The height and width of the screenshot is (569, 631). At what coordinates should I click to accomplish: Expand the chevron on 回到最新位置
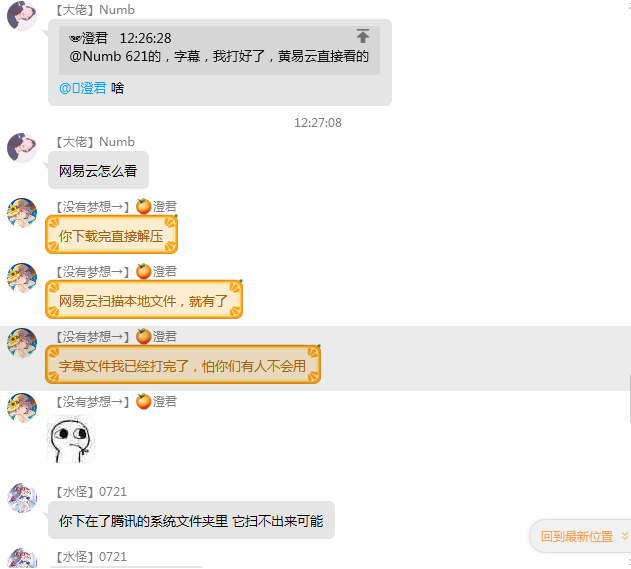[x=625, y=536]
